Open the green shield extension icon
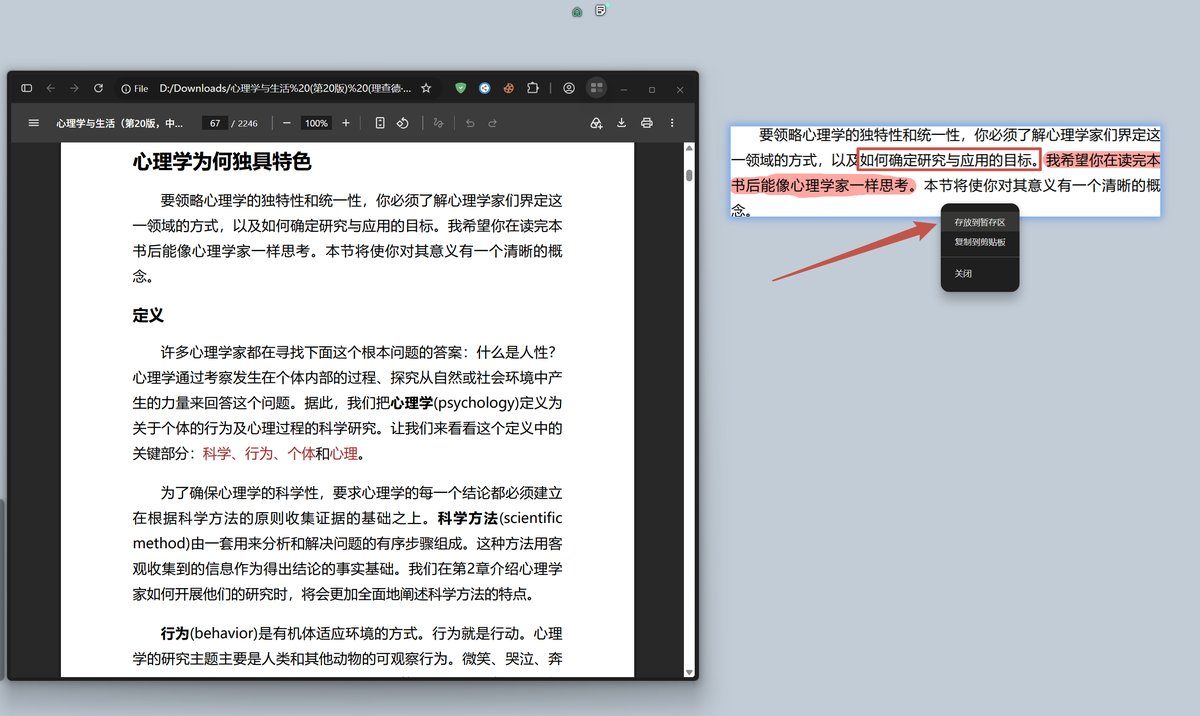The height and width of the screenshot is (716, 1200). (461, 88)
